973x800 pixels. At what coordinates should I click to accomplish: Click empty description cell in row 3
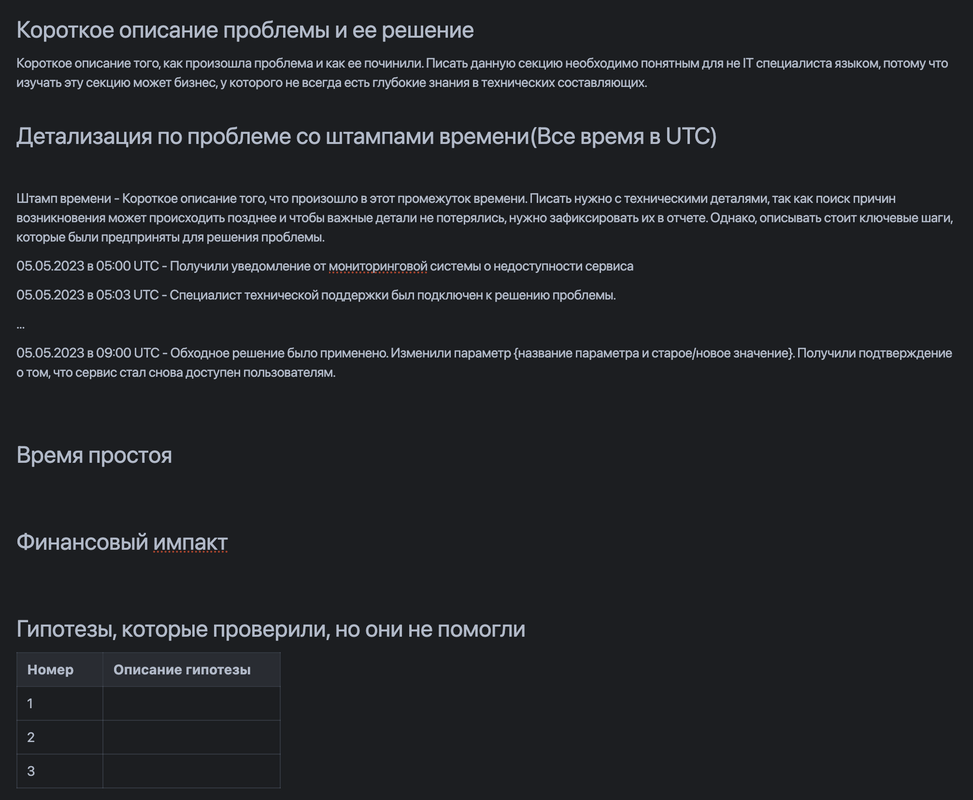pyautogui.click(x=191, y=771)
